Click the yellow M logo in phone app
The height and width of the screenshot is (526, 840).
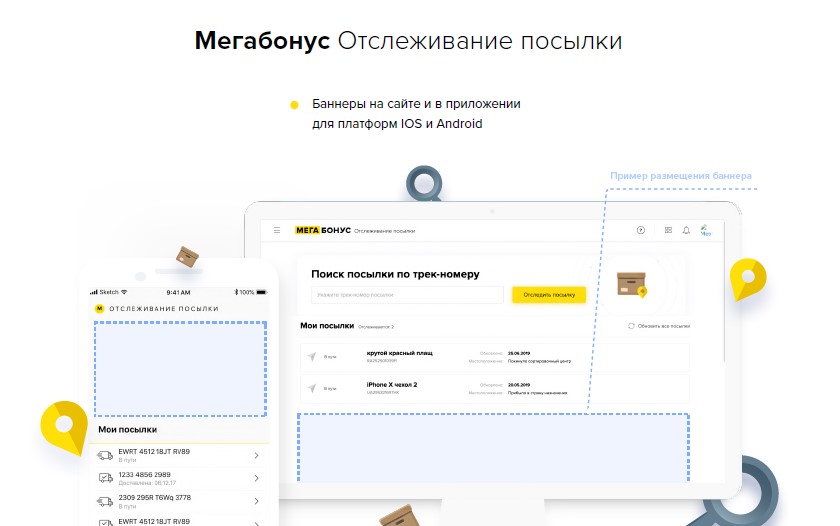pyautogui.click(x=99, y=309)
